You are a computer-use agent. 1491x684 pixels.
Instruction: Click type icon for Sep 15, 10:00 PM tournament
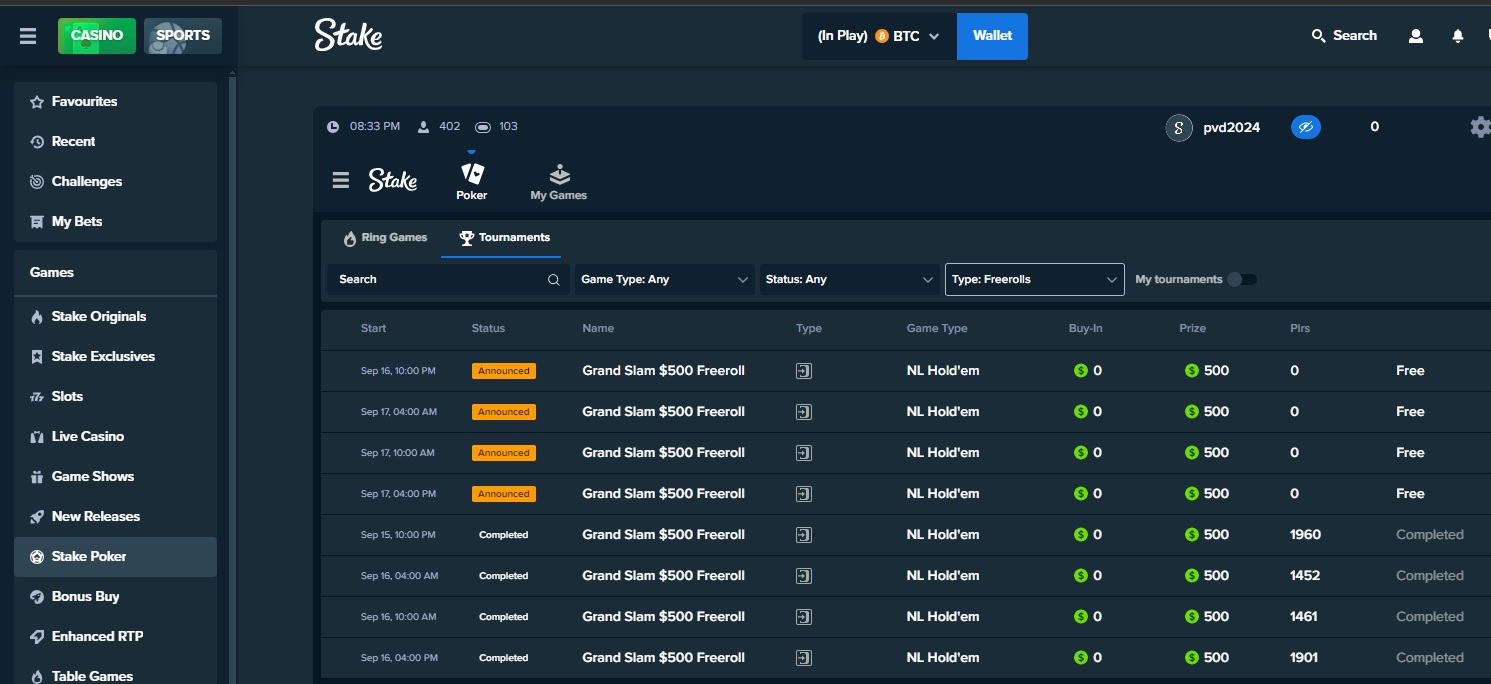[804, 535]
